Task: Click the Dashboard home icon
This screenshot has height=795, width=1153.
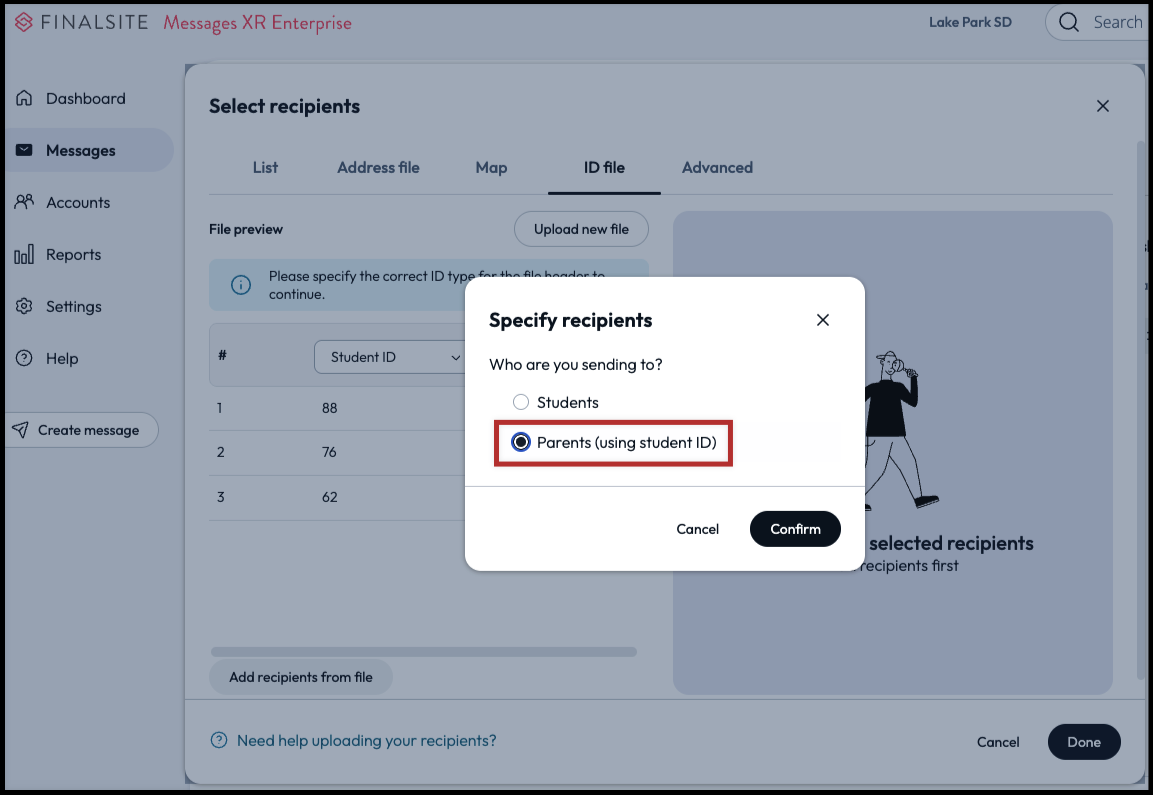Action: tap(25, 98)
